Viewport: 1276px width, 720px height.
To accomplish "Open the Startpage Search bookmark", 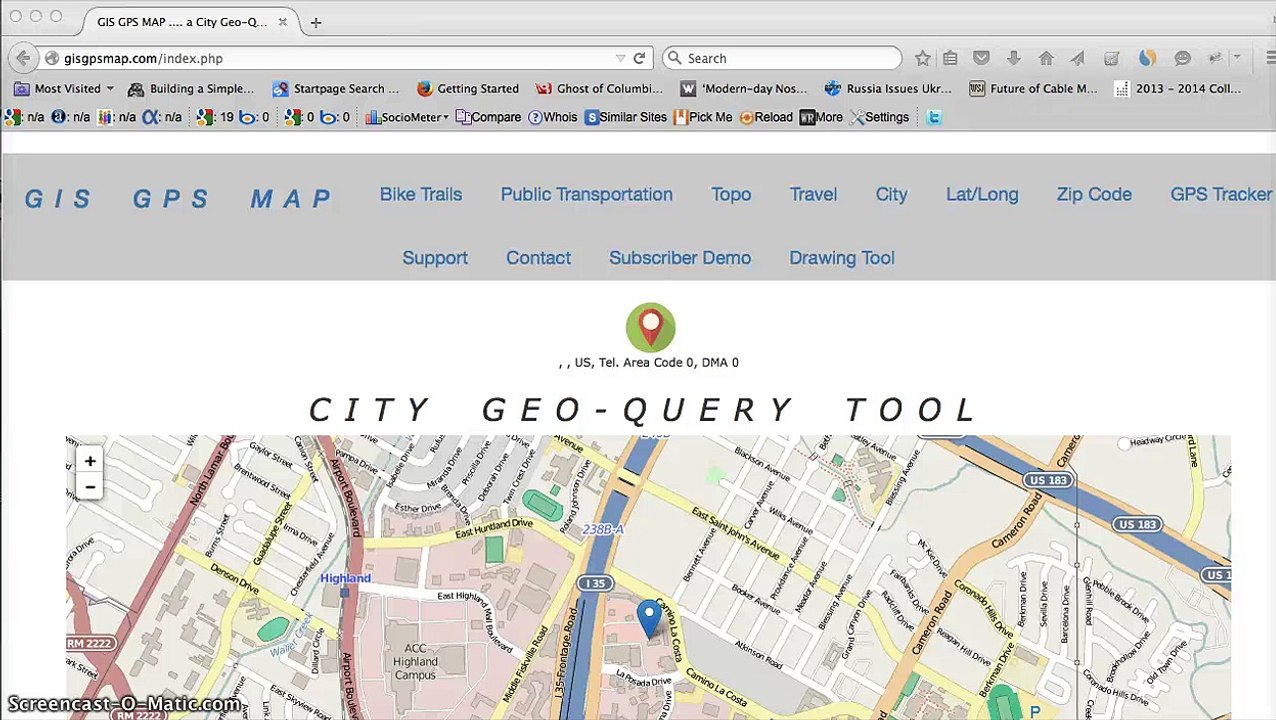I will tap(335, 88).
